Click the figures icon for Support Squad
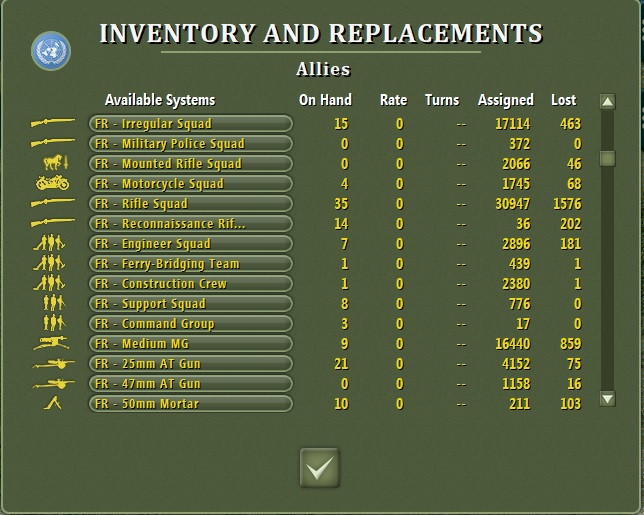Image resolution: width=644 pixels, height=515 pixels. (x=54, y=303)
